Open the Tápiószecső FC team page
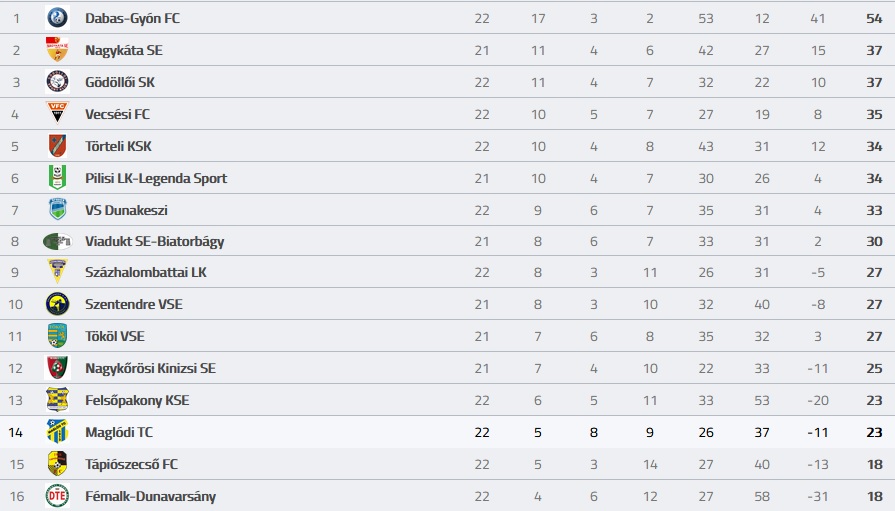This screenshot has width=895, height=511. pyautogui.click(x=131, y=464)
